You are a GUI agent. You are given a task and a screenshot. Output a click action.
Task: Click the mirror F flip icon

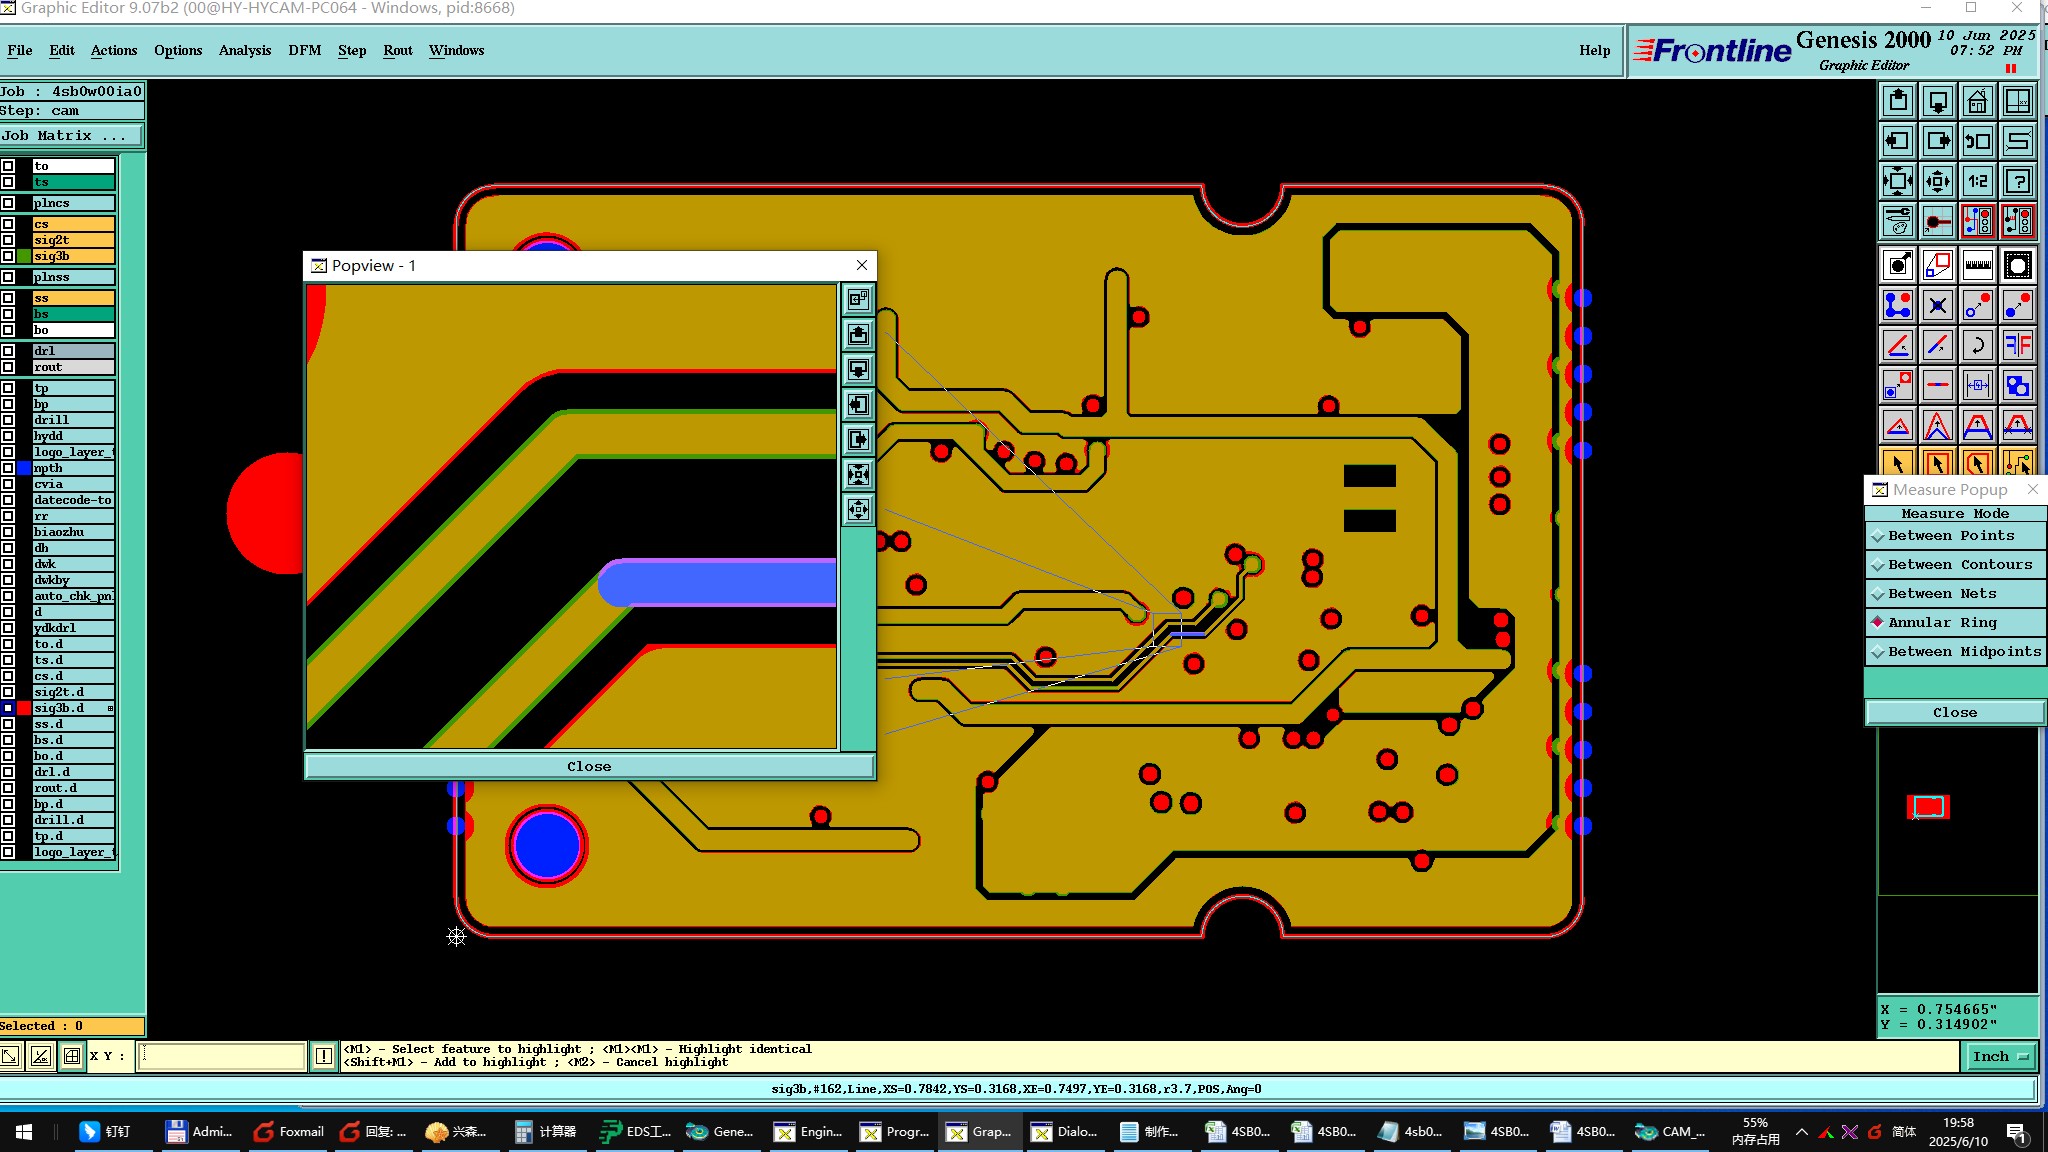[2018, 346]
